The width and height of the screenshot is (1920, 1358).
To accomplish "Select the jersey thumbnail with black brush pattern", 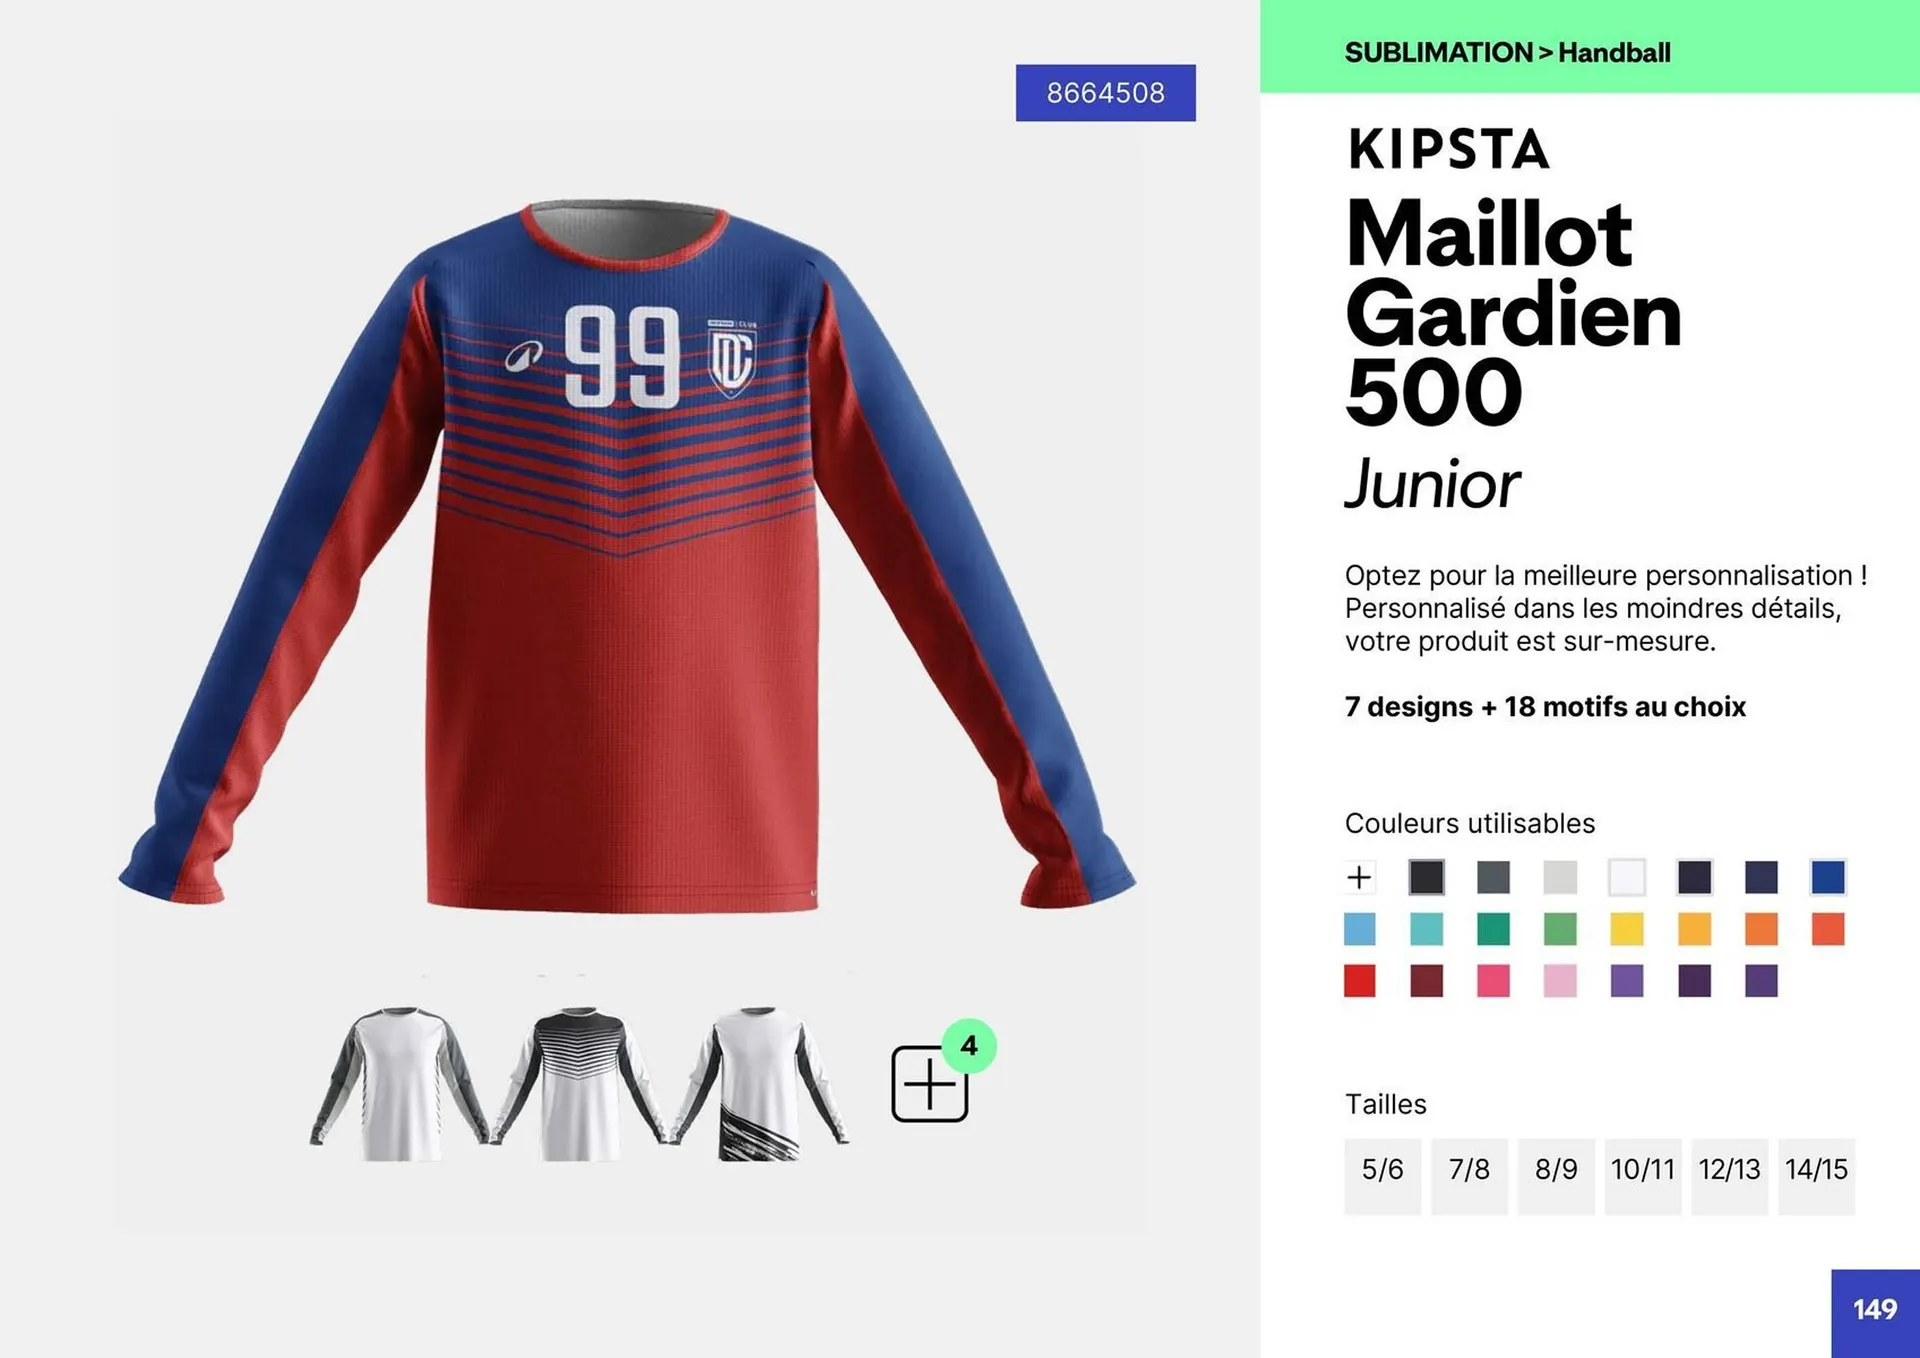I will [x=760, y=1084].
